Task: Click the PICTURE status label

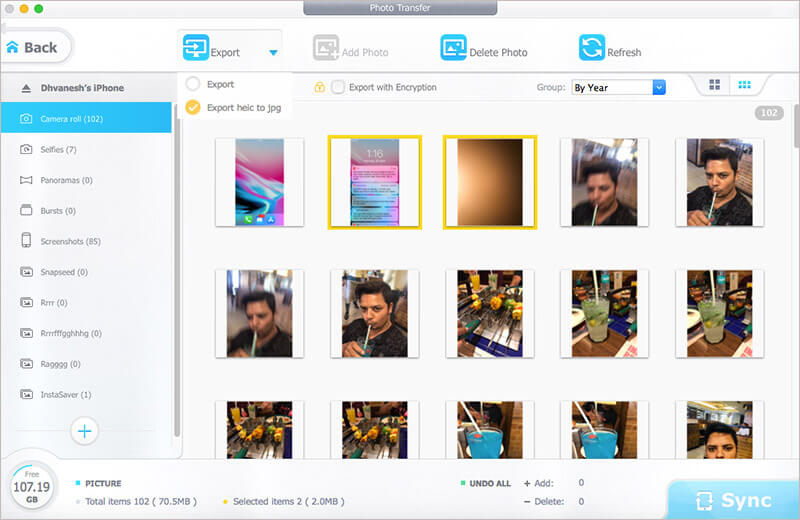Action: coord(103,483)
